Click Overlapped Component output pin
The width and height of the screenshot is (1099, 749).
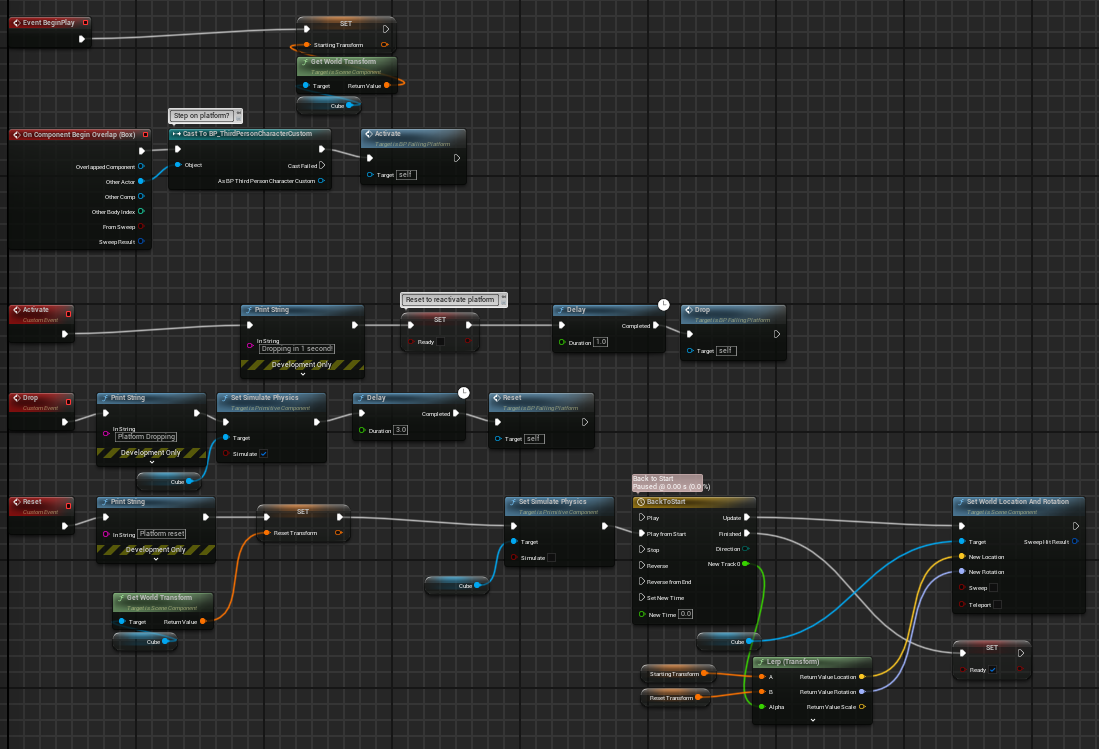click(141, 167)
